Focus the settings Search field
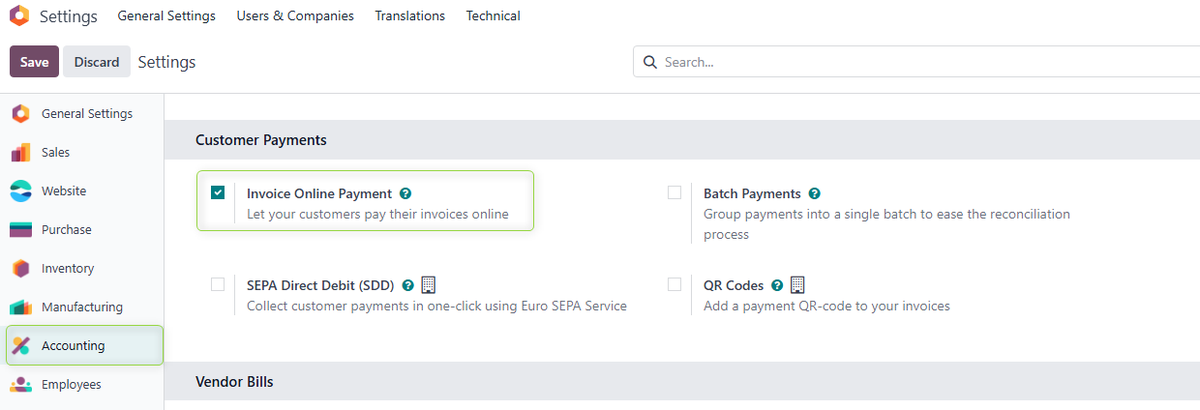The image size is (1200, 410). tap(916, 62)
